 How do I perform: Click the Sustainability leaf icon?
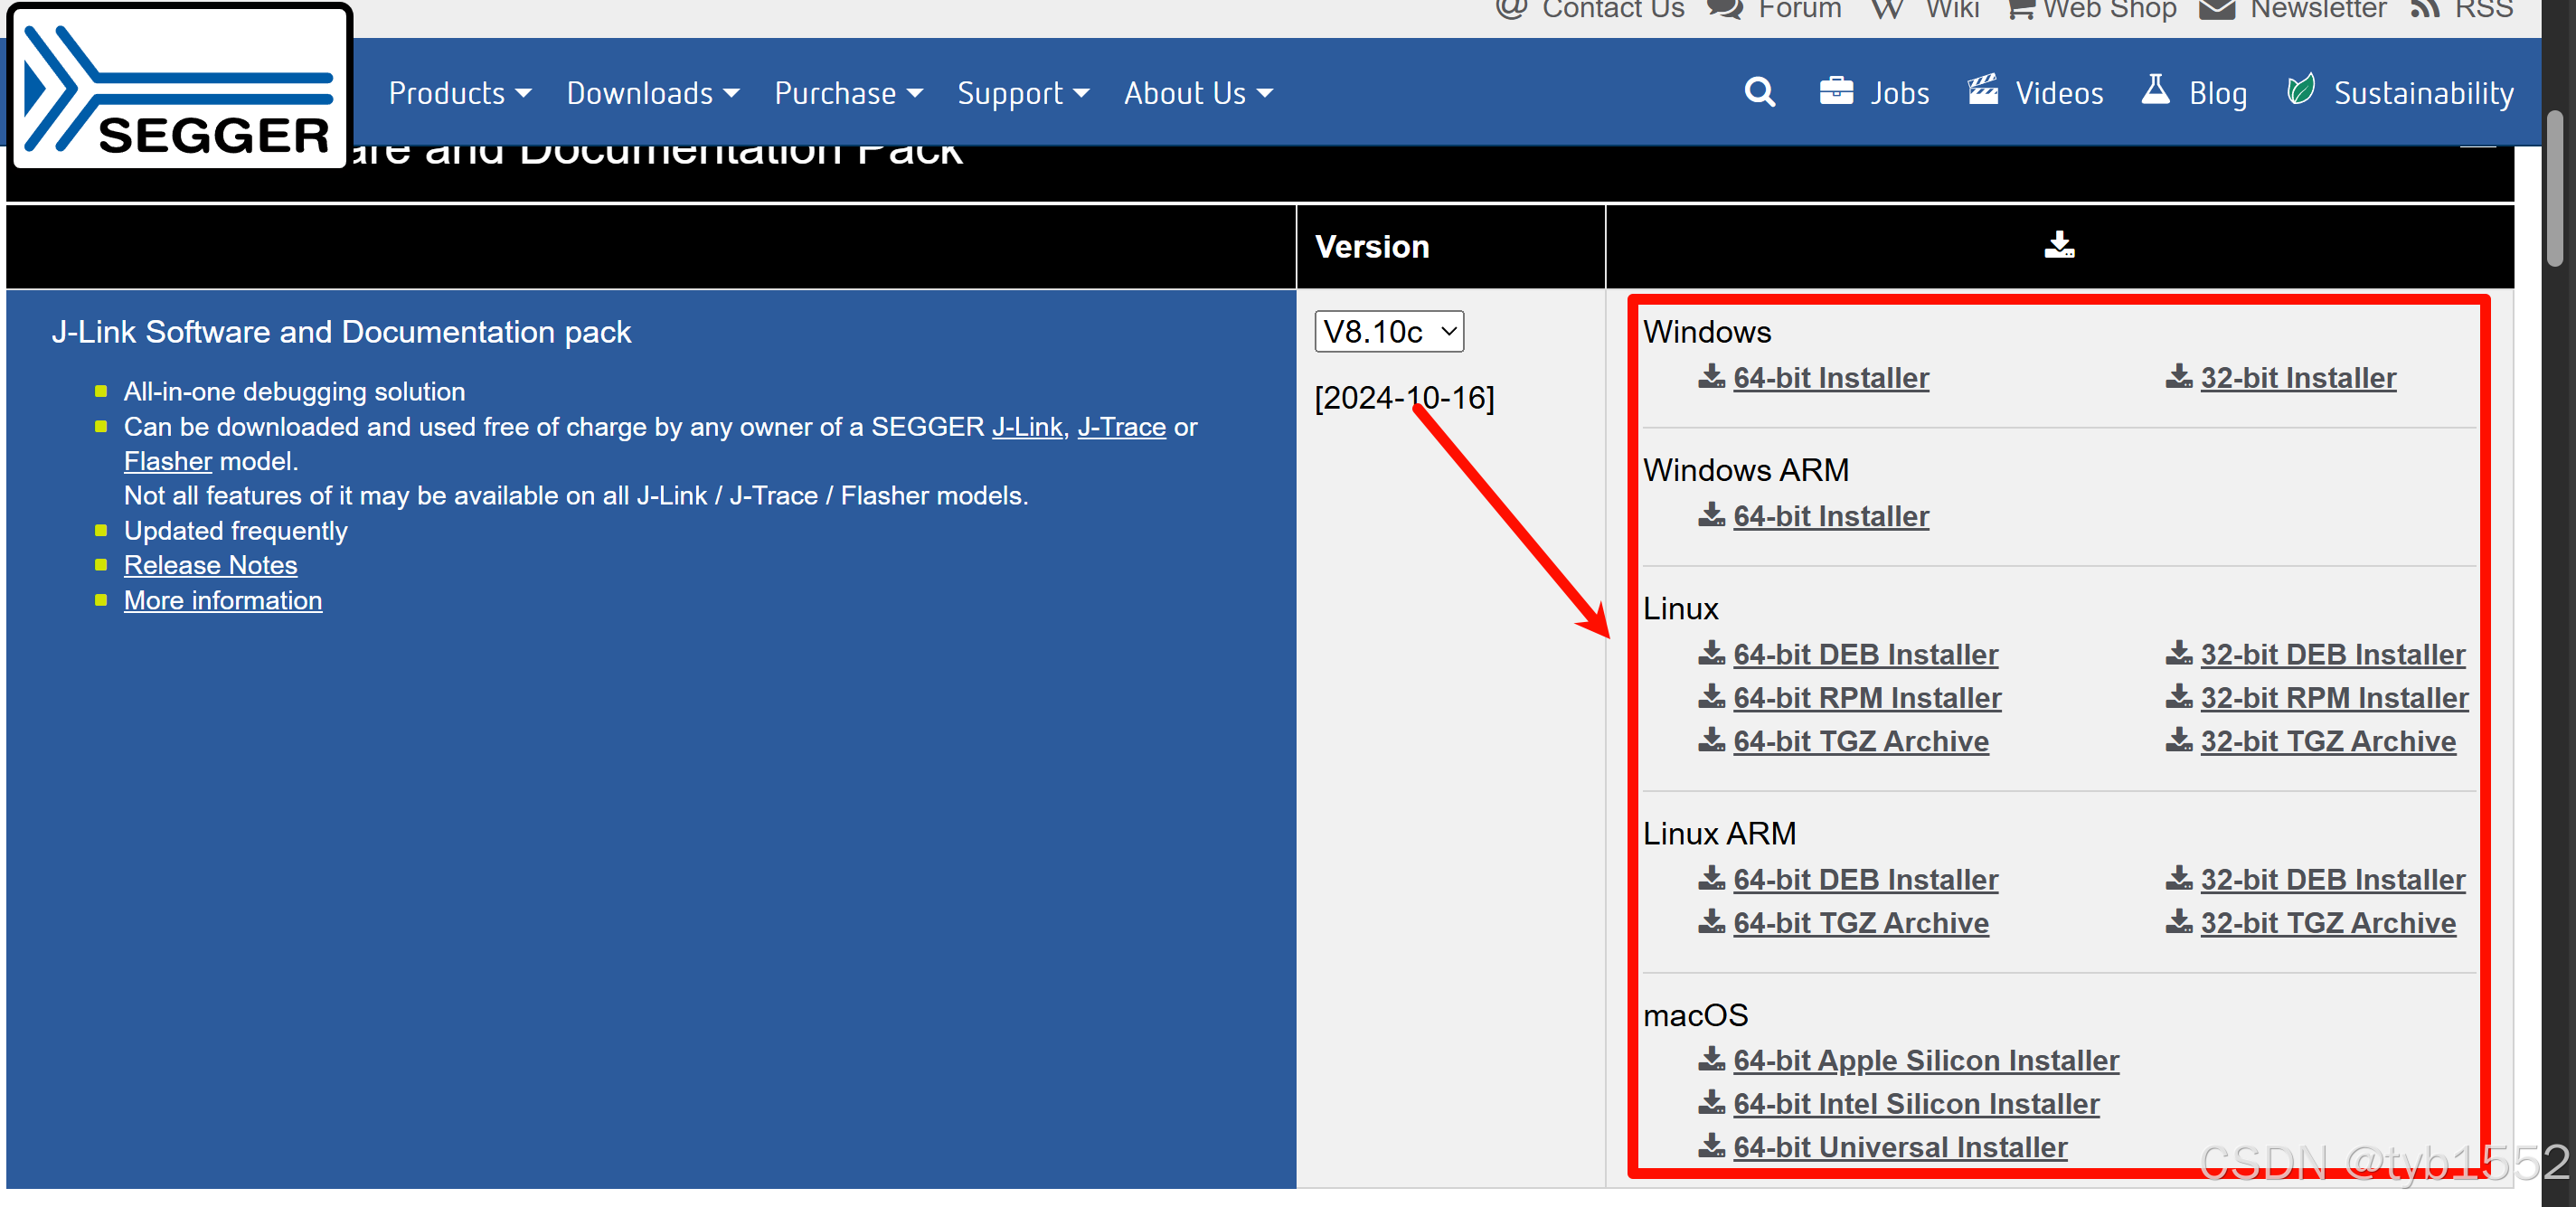(x=2301, y=90)
